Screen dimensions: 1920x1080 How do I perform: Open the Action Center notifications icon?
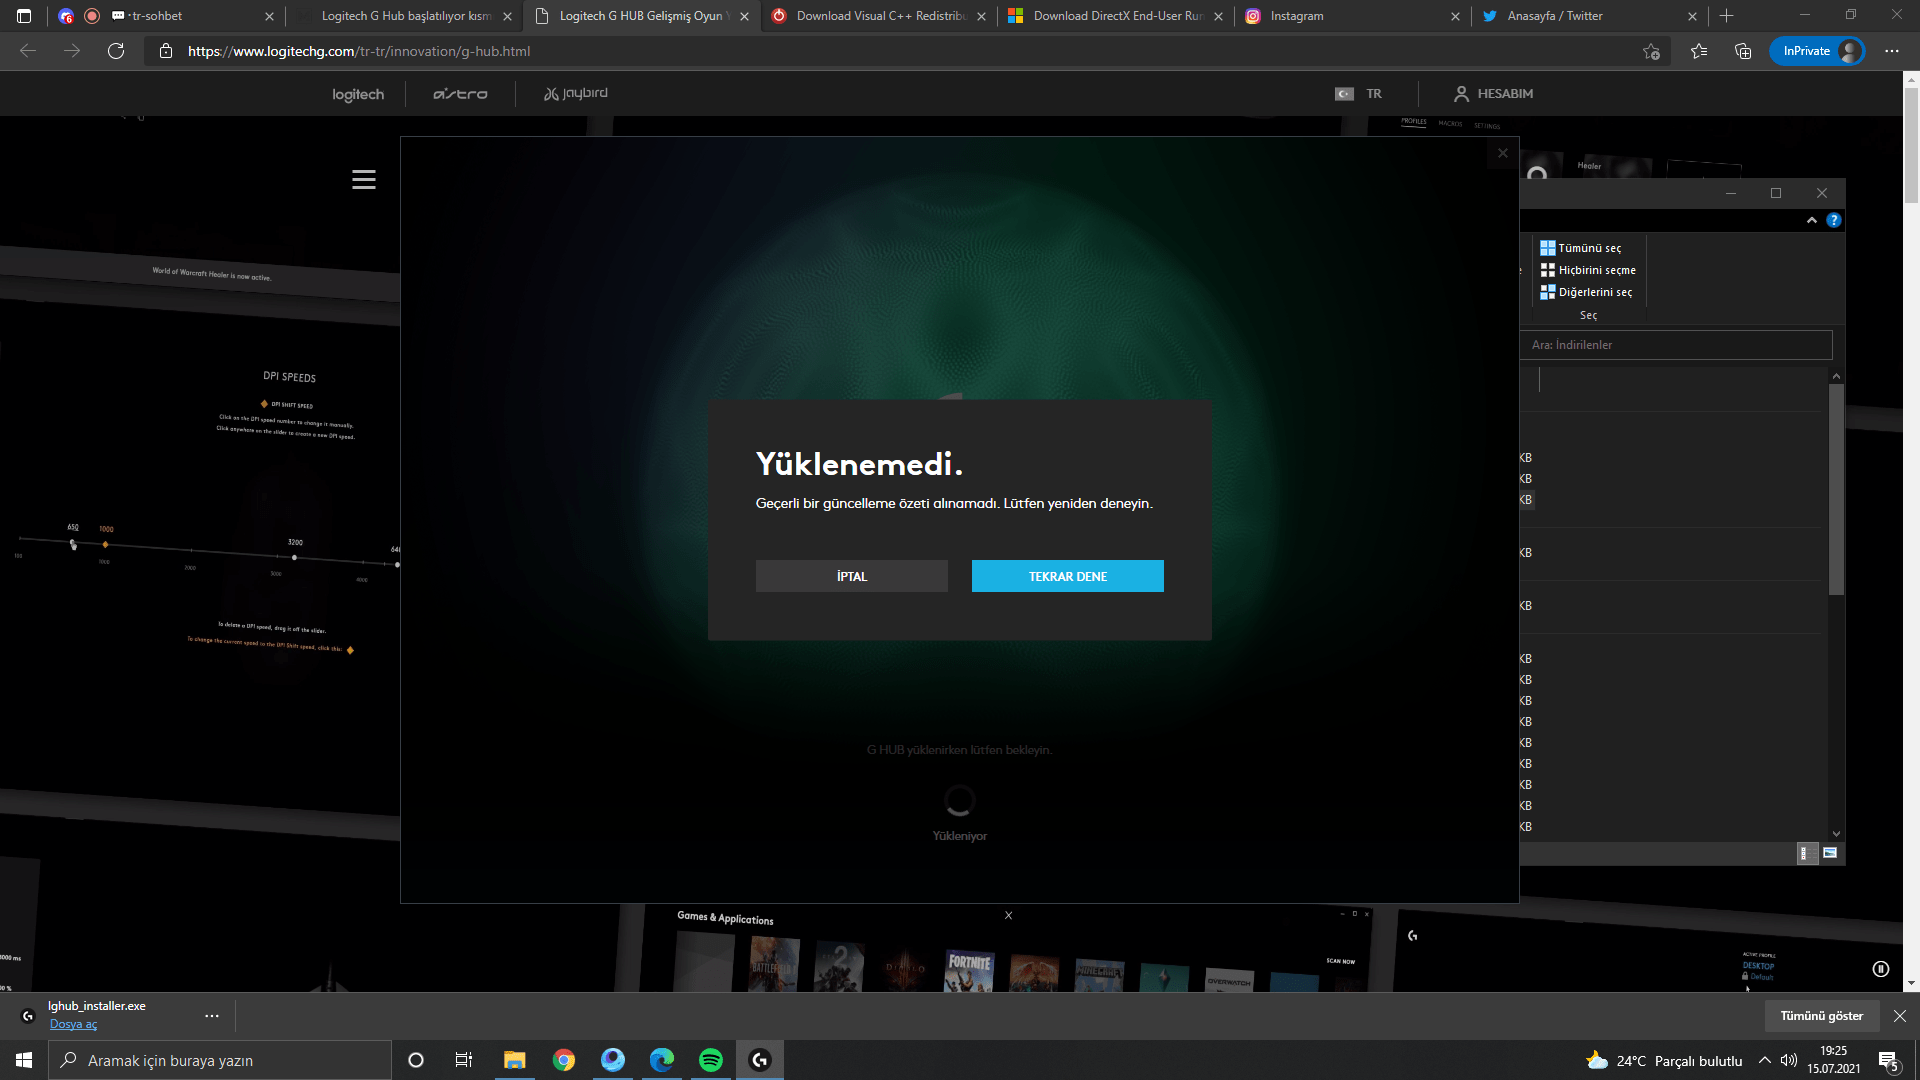click(x=1888, y=1061)
